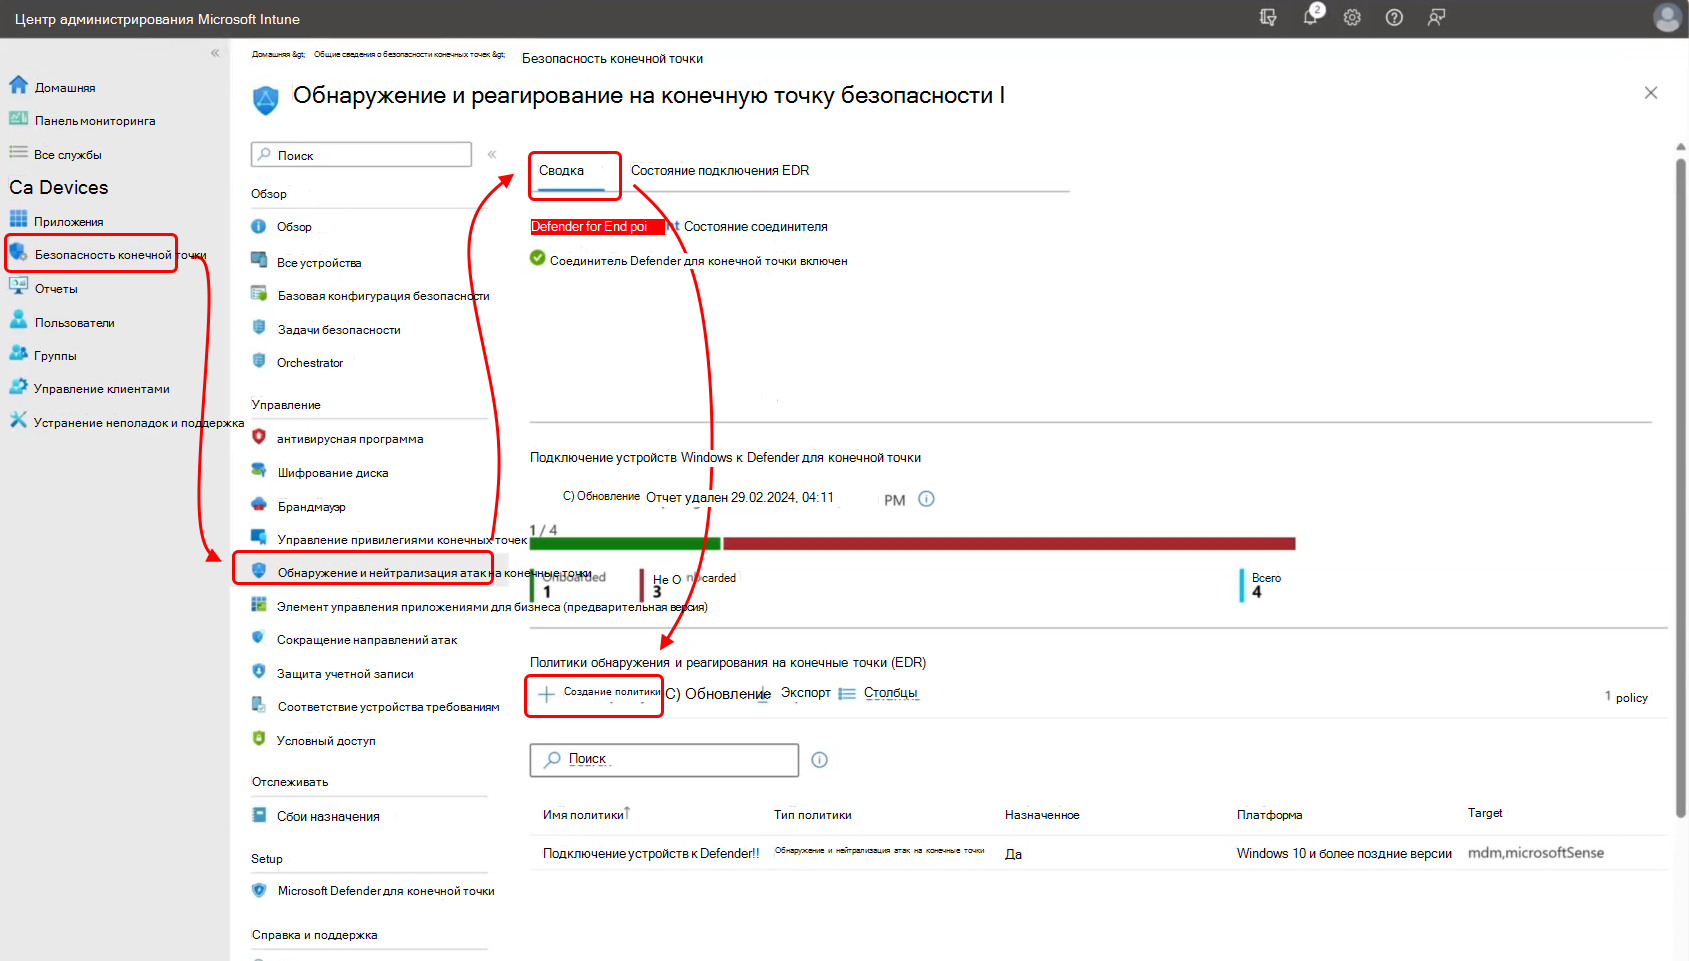Click the Отчеты reports icon
1689x961 pixels.
(18, 287)
